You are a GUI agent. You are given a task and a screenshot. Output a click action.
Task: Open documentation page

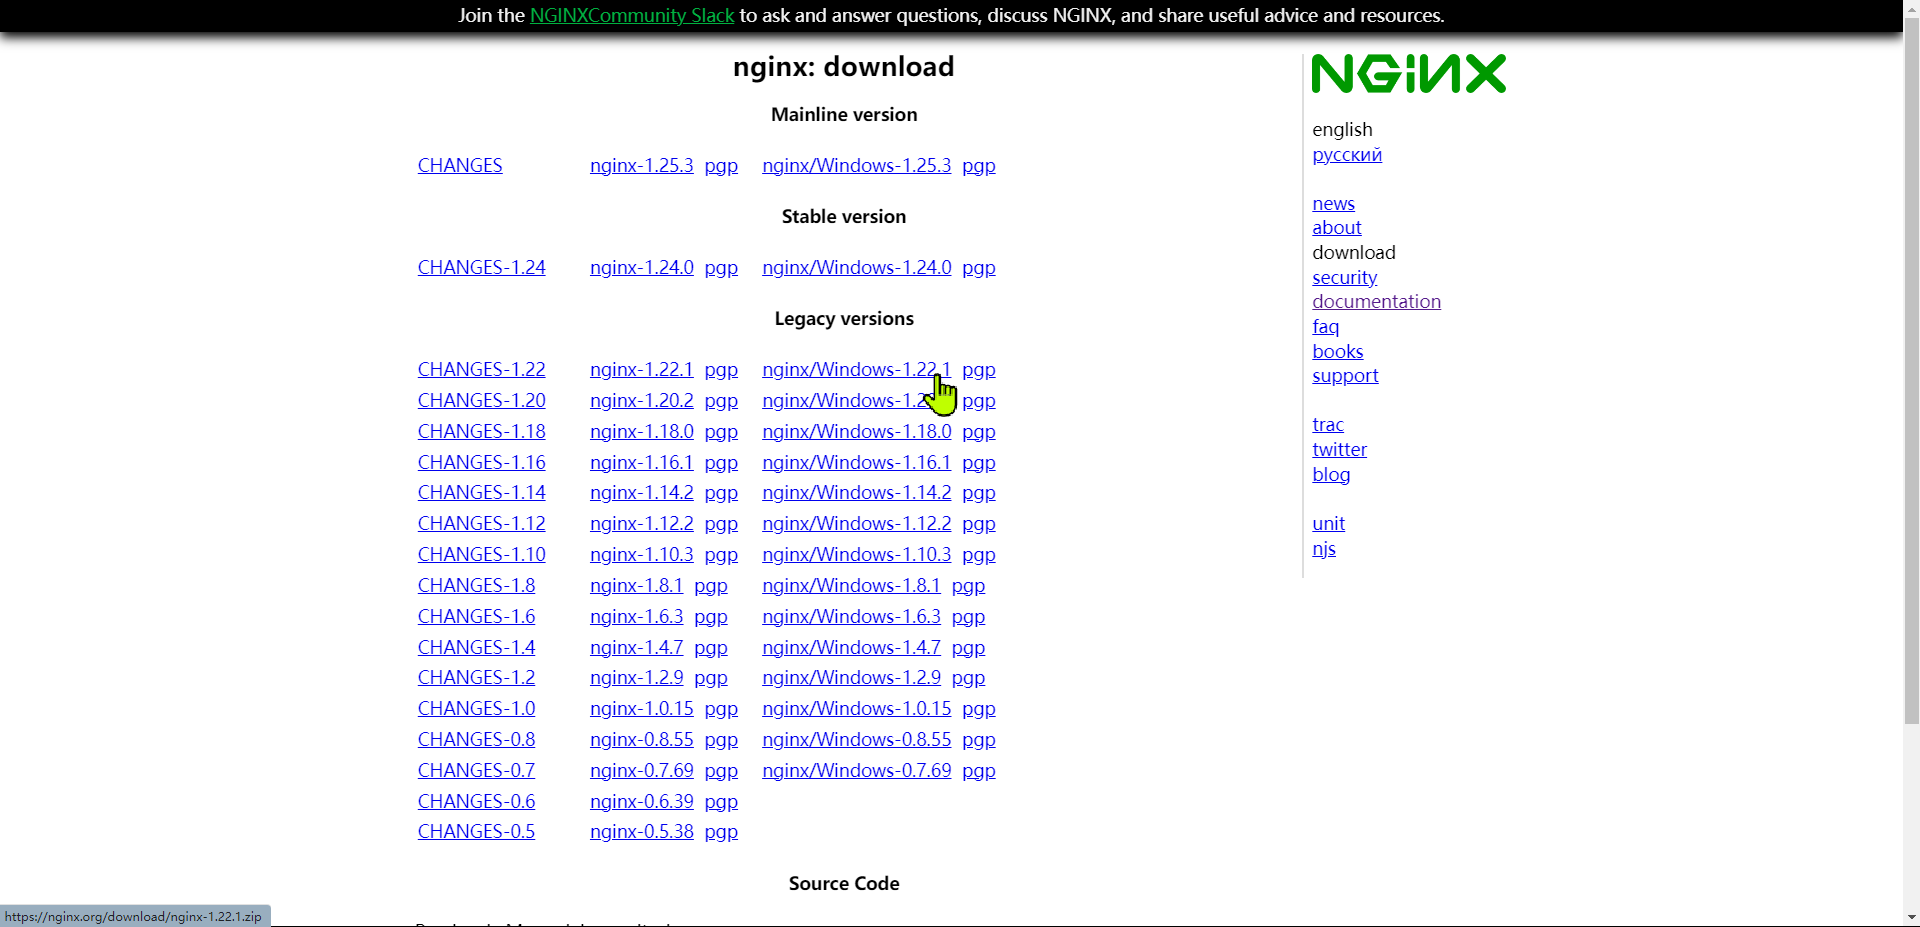[x=1377, y=302]
